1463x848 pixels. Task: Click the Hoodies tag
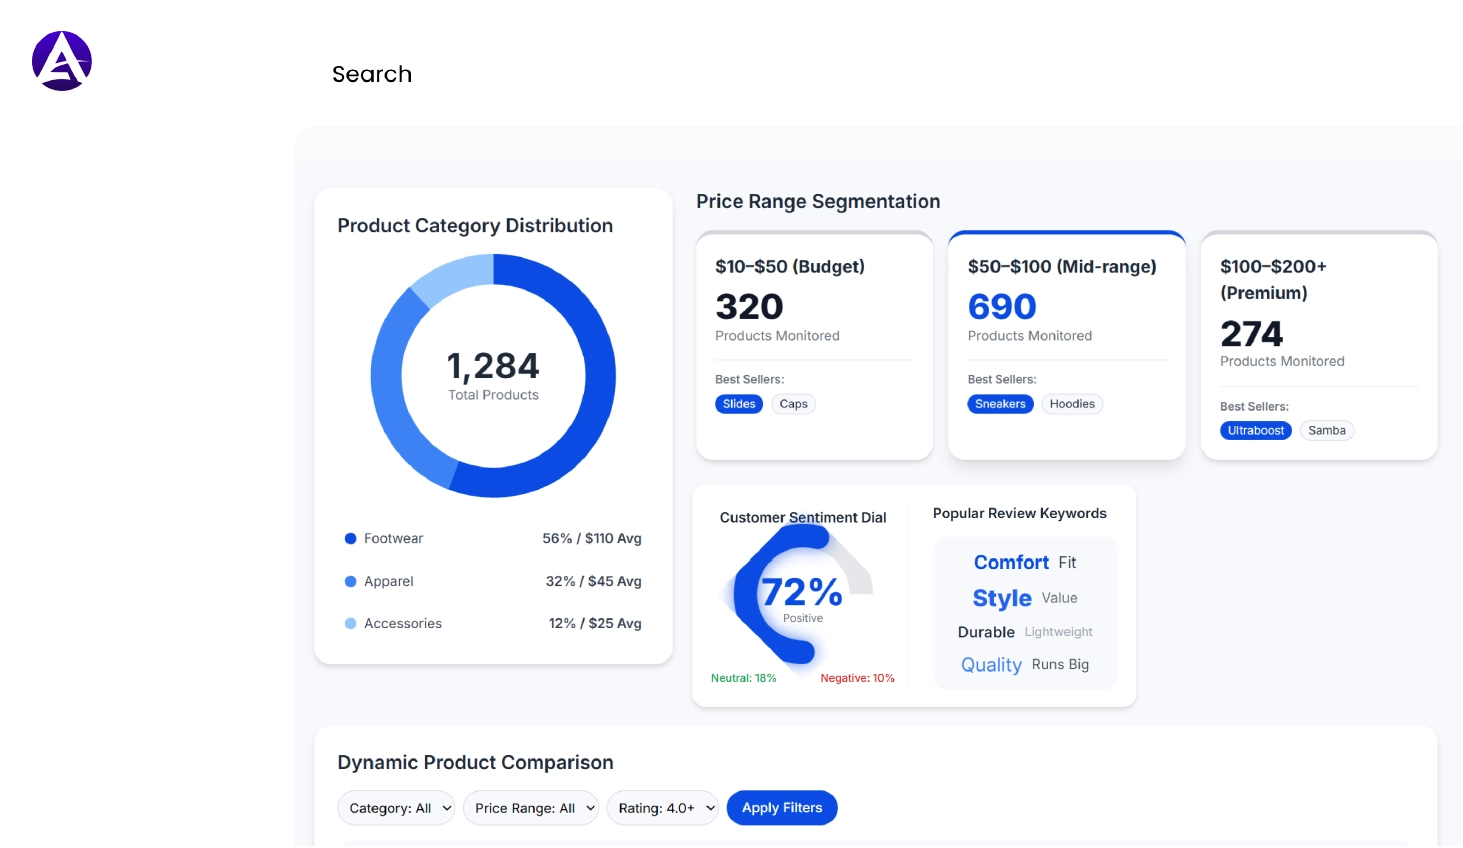(x=1072, y=404)
